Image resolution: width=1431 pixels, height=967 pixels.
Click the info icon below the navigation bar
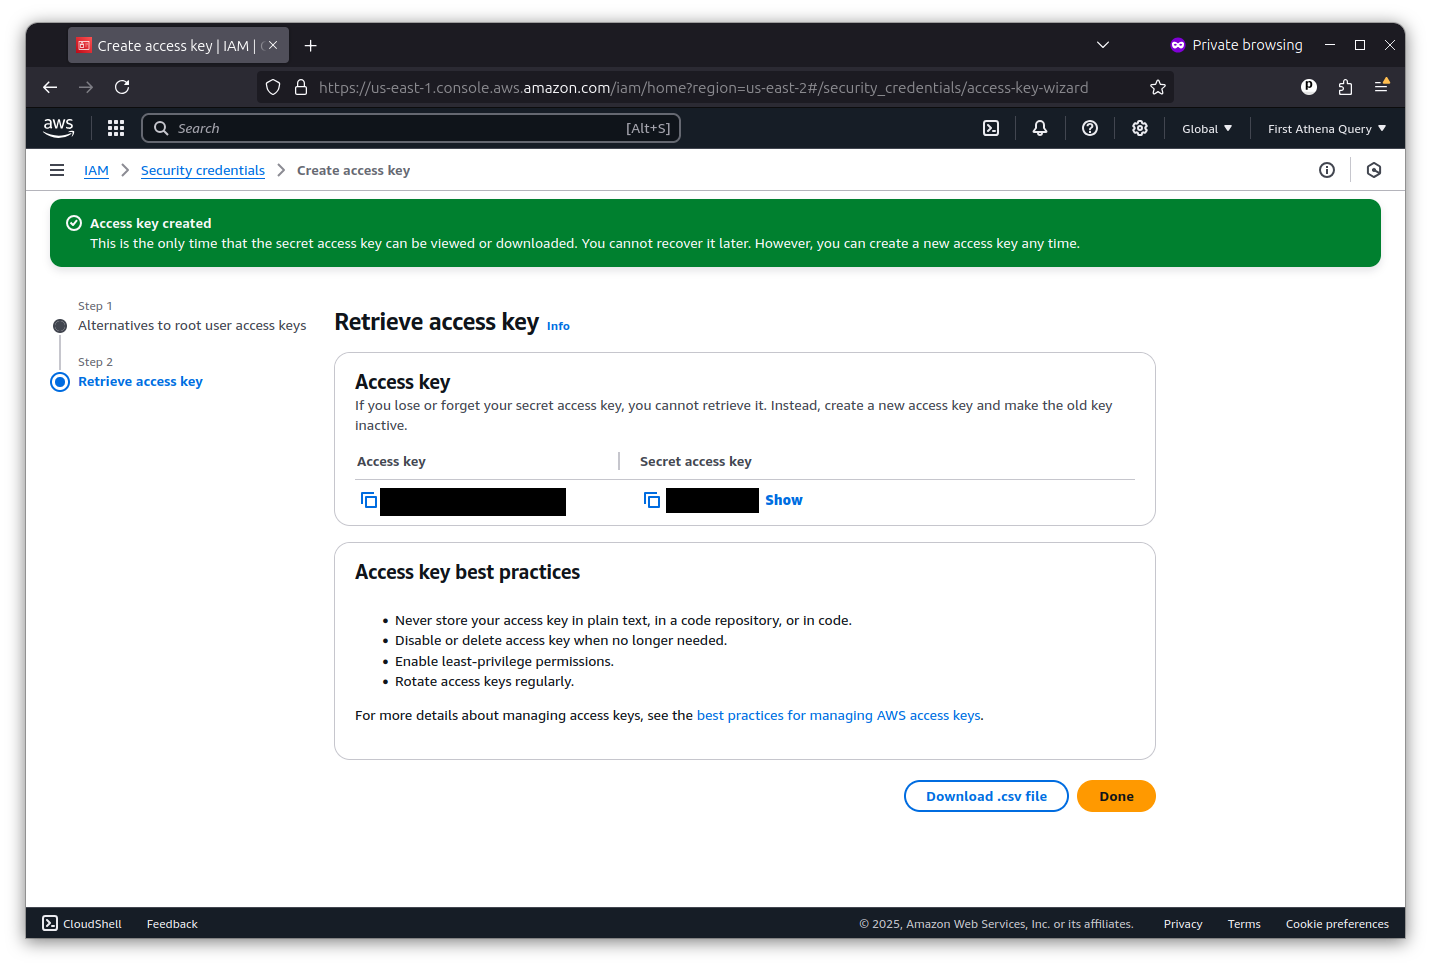pyautogui.click(x=1327, y=170)
